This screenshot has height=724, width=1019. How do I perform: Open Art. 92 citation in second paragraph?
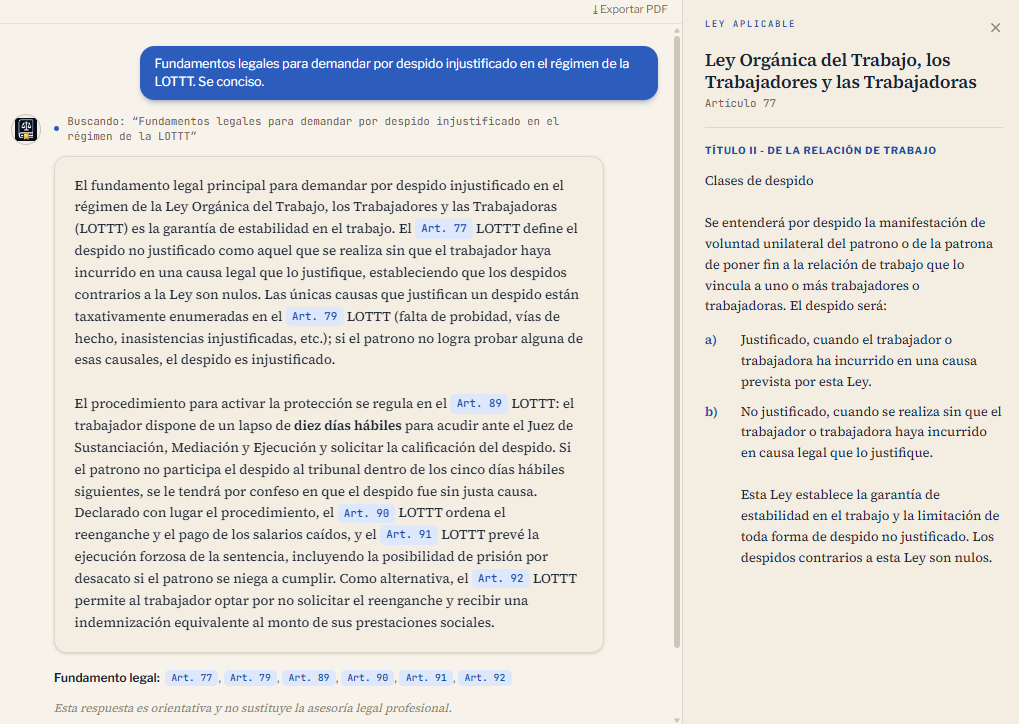(x=500, y=578)
